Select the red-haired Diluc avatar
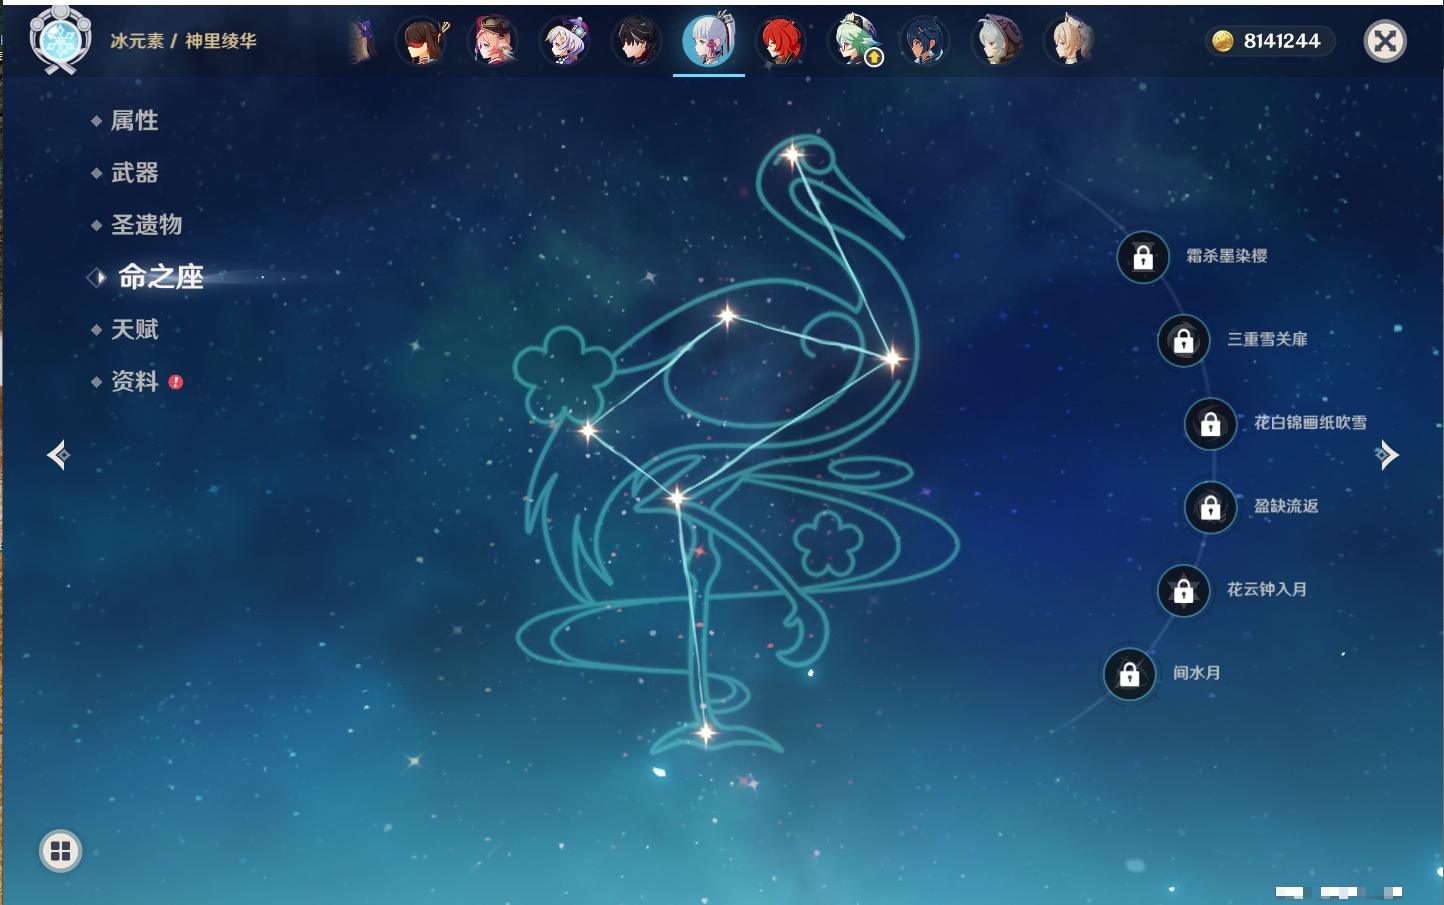 [x=780, y=42]
